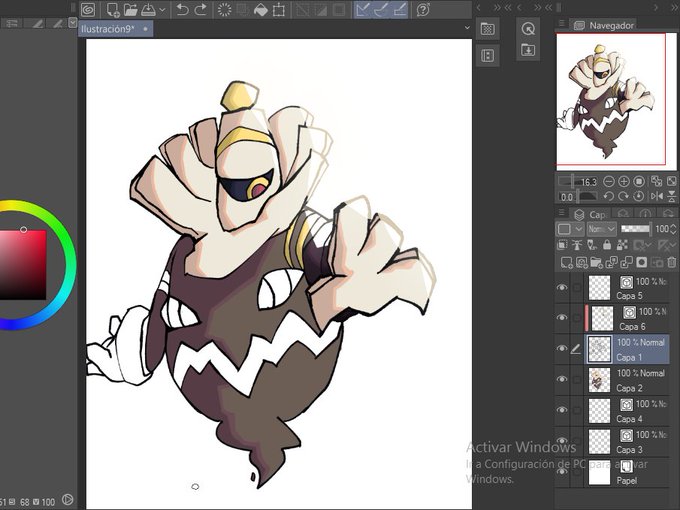
Task: Create a new vector layer
Action: tap(582, 262)
